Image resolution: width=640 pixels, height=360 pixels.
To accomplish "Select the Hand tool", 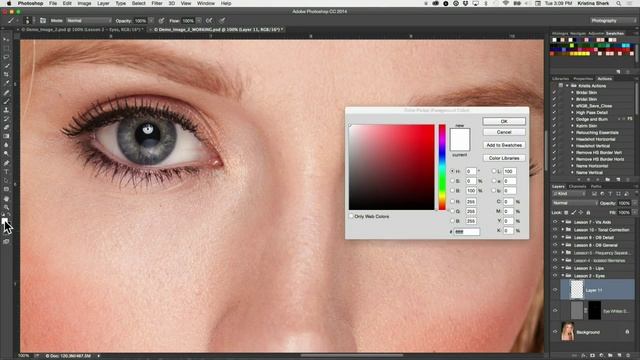I will pos(6,199).
